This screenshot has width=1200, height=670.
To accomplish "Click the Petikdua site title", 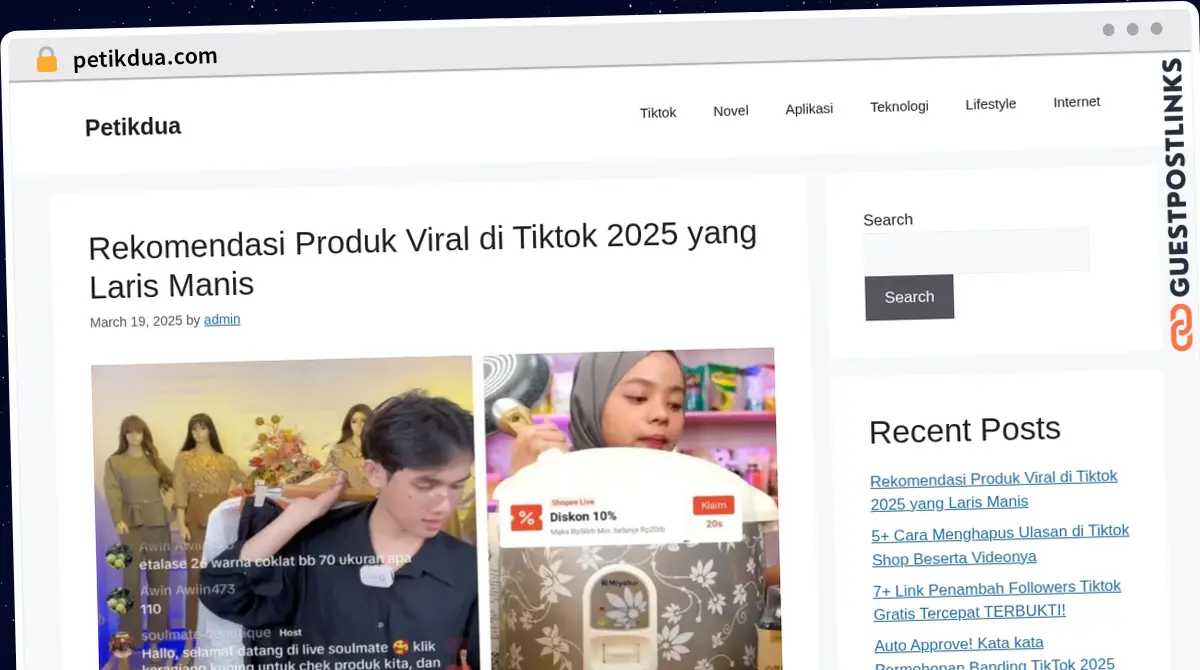I will tap(133, 127).
